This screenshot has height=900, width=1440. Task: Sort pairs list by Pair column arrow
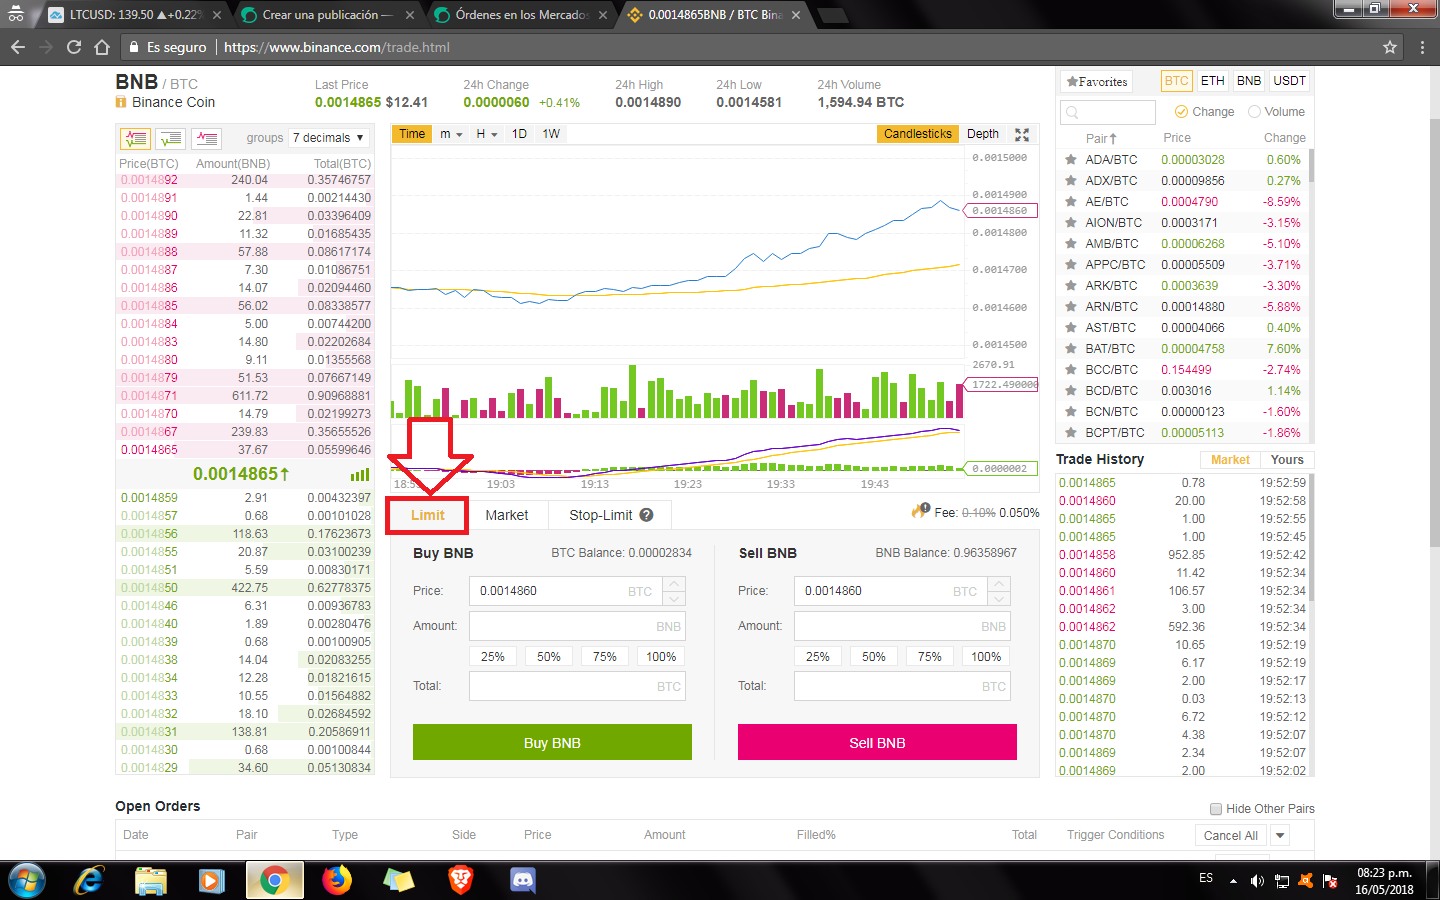coord(1113,139)
